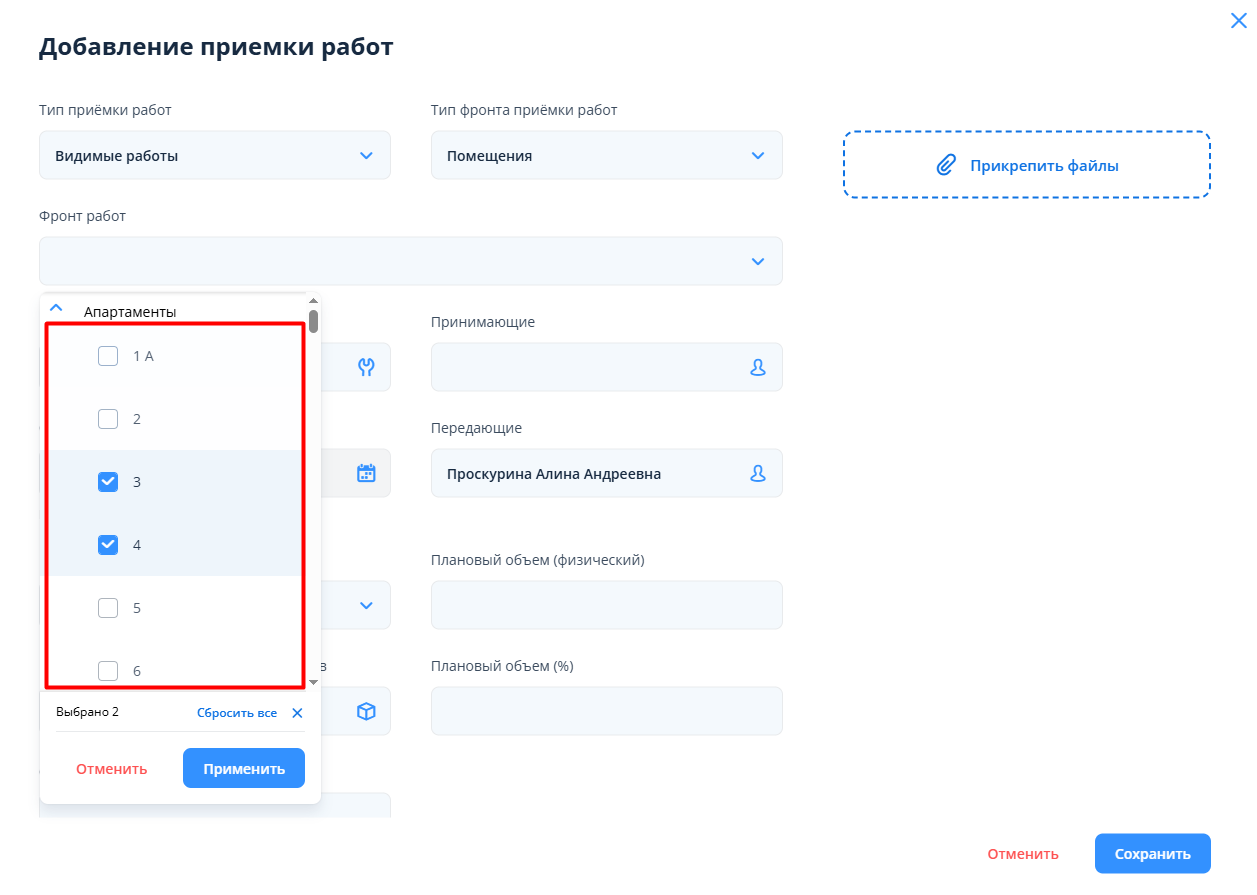1257x895 pixels.
Task: Click the dropdown list scrollbar thumb
Action: pyautogui.click(x=313, y=321)
